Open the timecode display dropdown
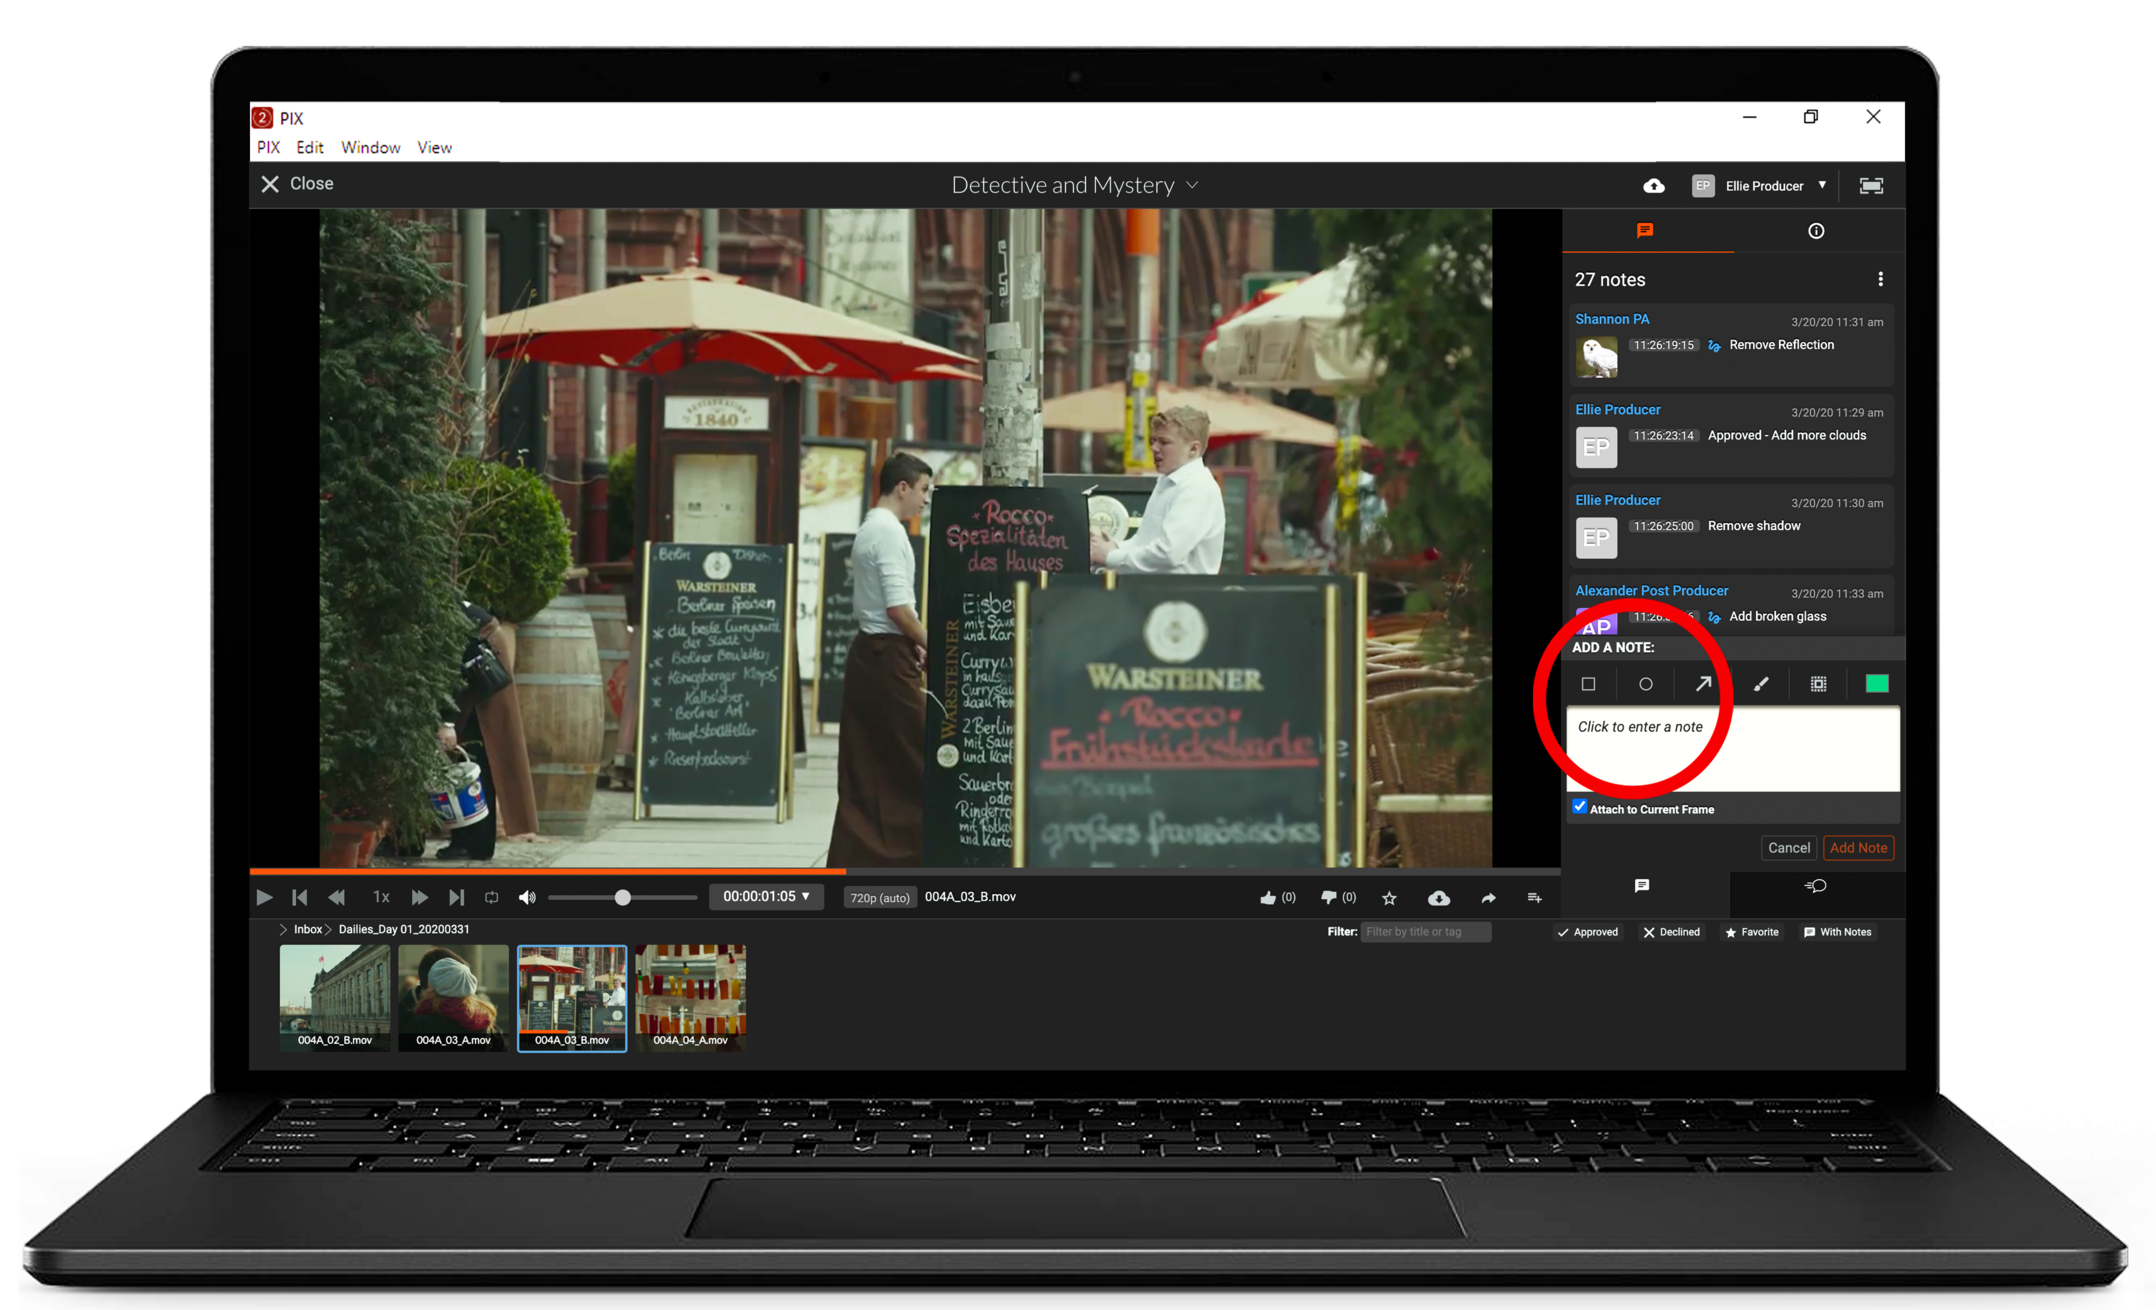This screenshot has width=2156, height=1310. pos(766,897)
